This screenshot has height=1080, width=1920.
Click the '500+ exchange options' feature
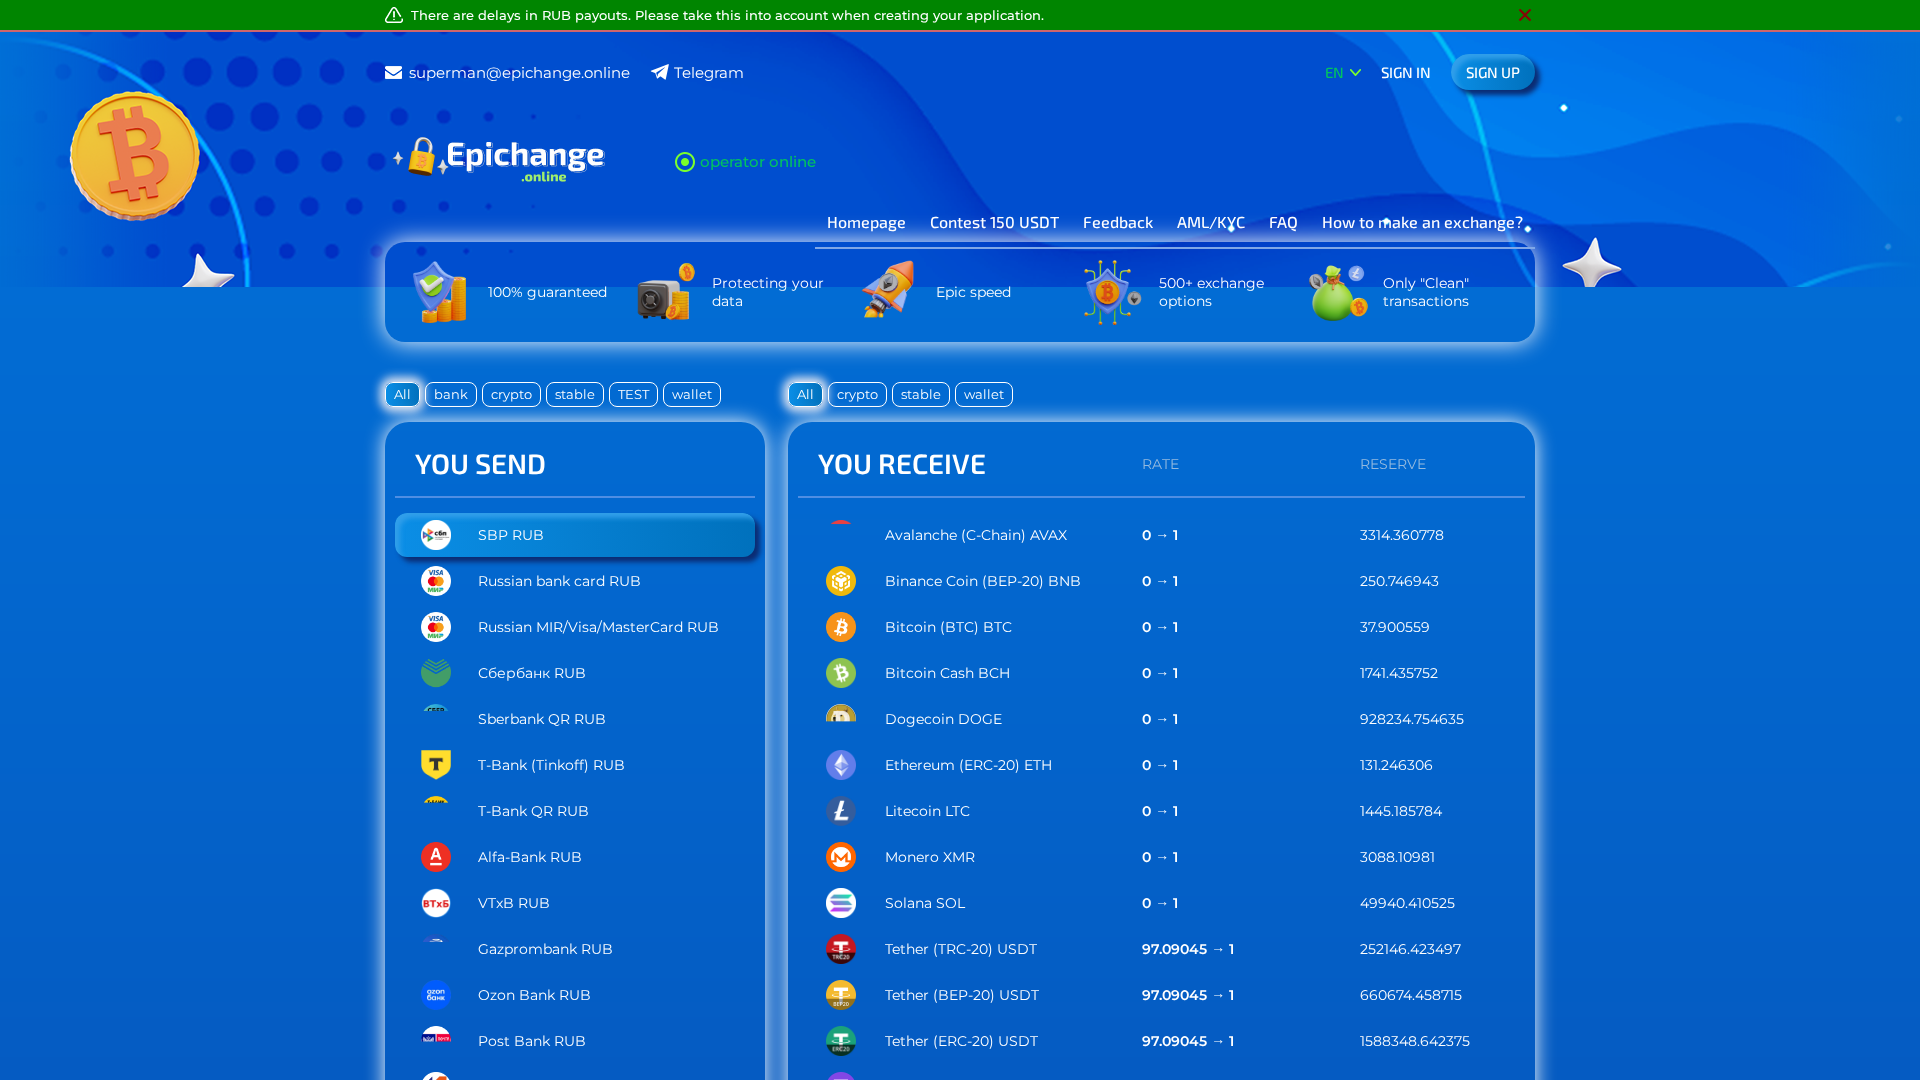(1176, 292)
